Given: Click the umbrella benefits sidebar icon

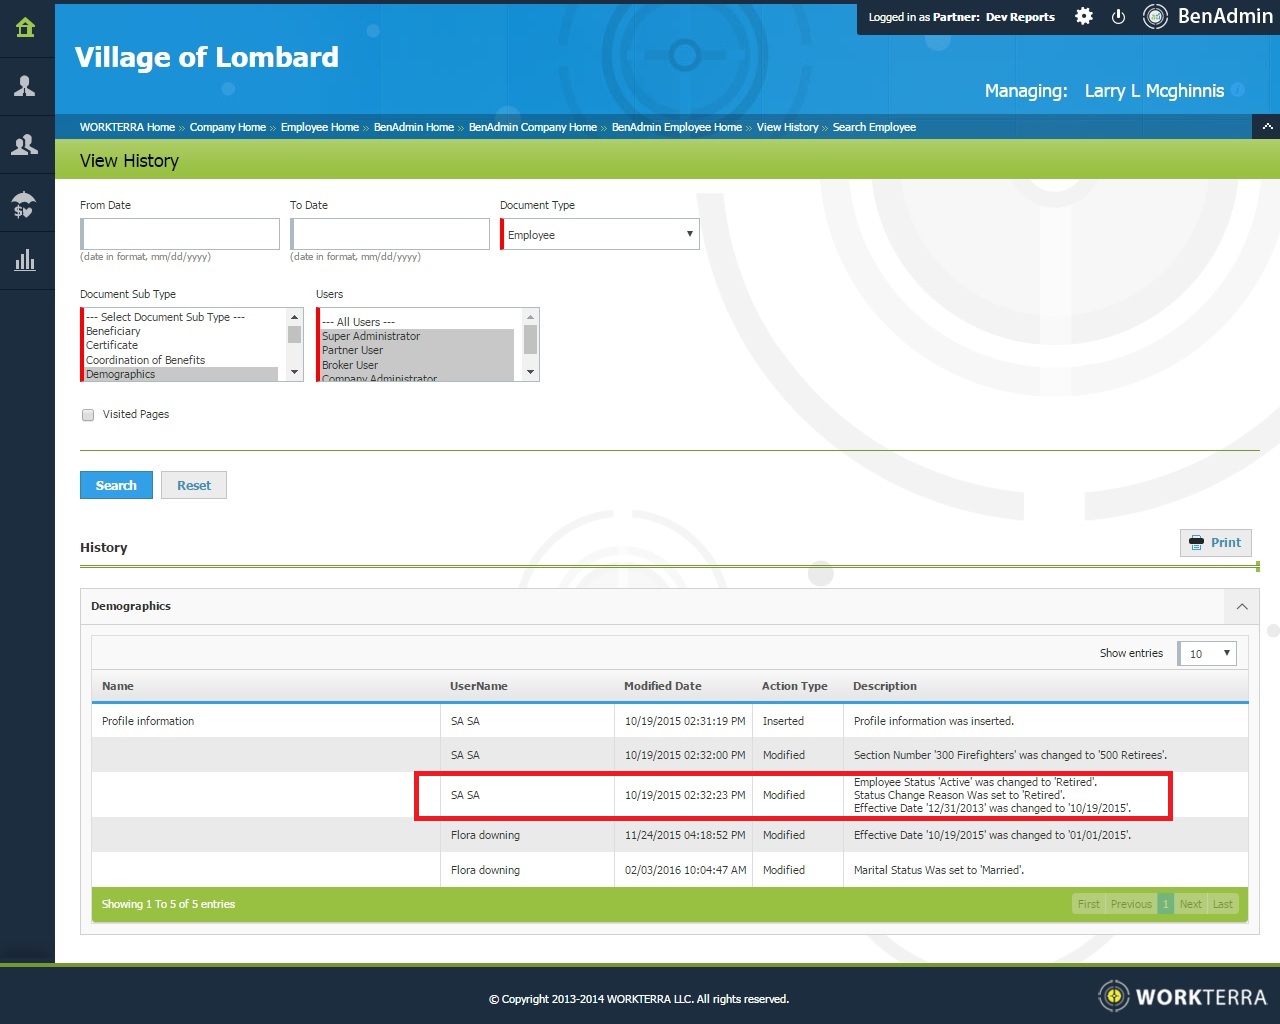Looking at the screenshot, I should tap(26, 204).
